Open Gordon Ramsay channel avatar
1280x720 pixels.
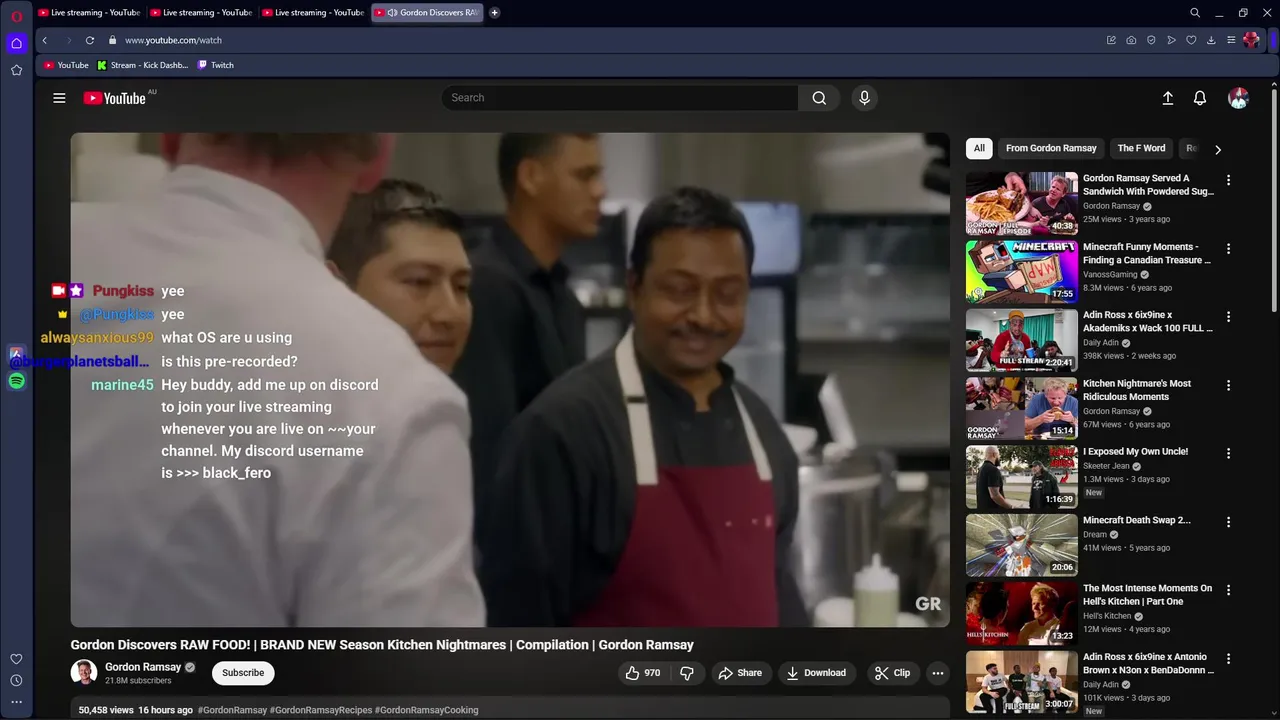[x=84, y=672]
